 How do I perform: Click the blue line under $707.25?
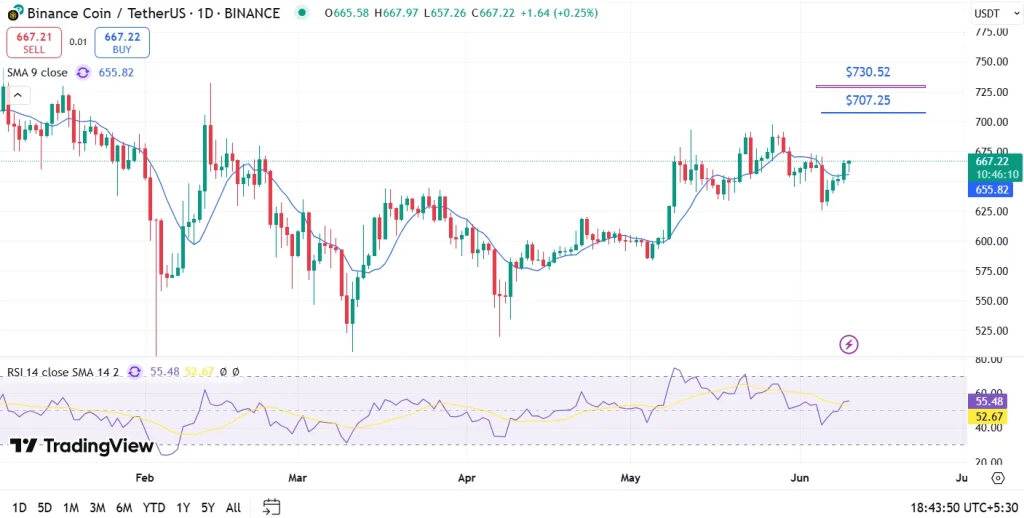point(873,113)
